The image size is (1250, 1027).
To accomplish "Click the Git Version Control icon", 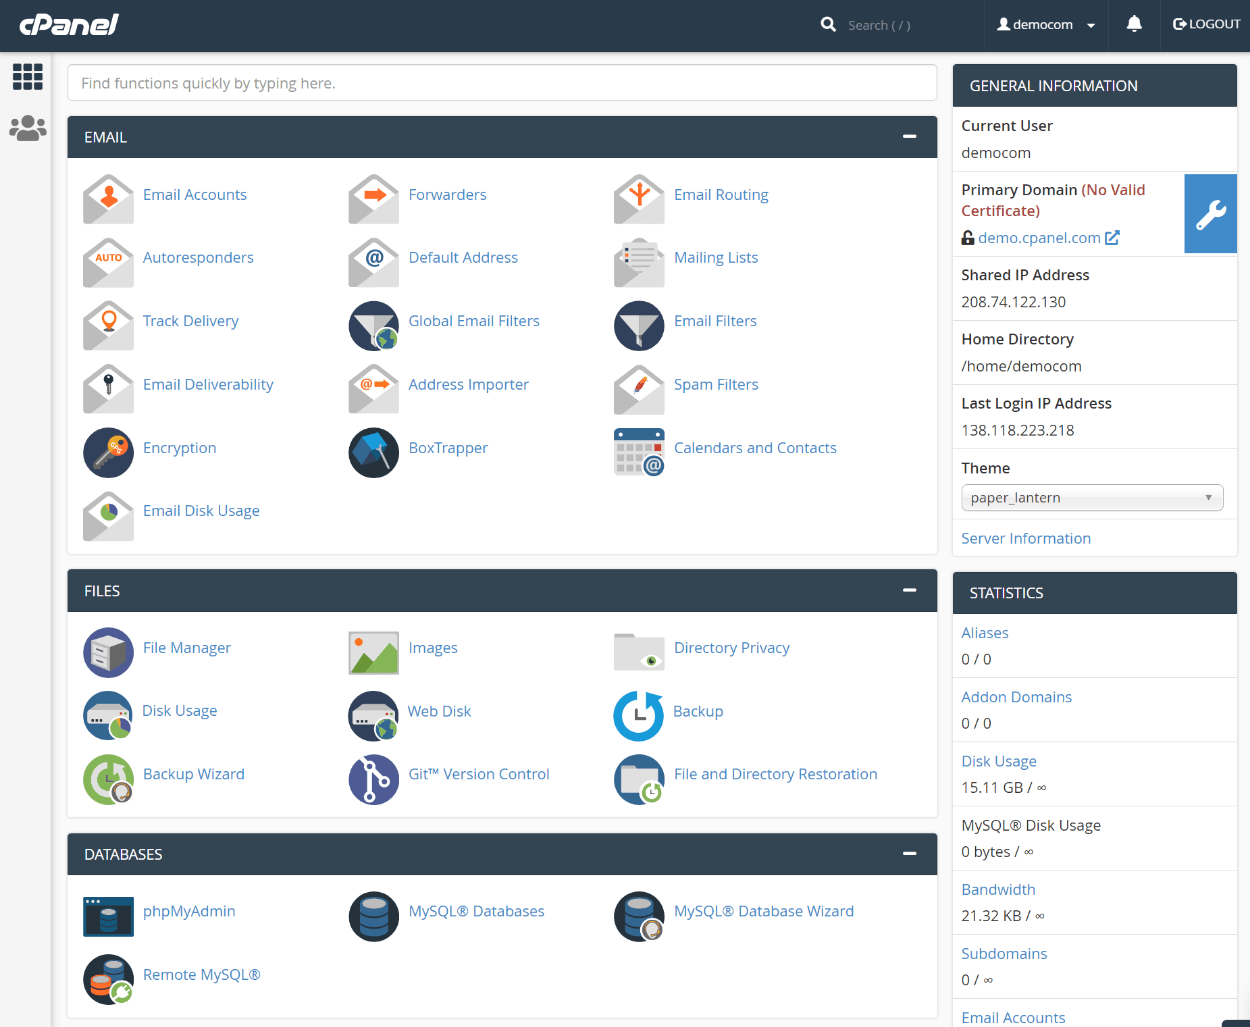I will (x=374, y=779).
